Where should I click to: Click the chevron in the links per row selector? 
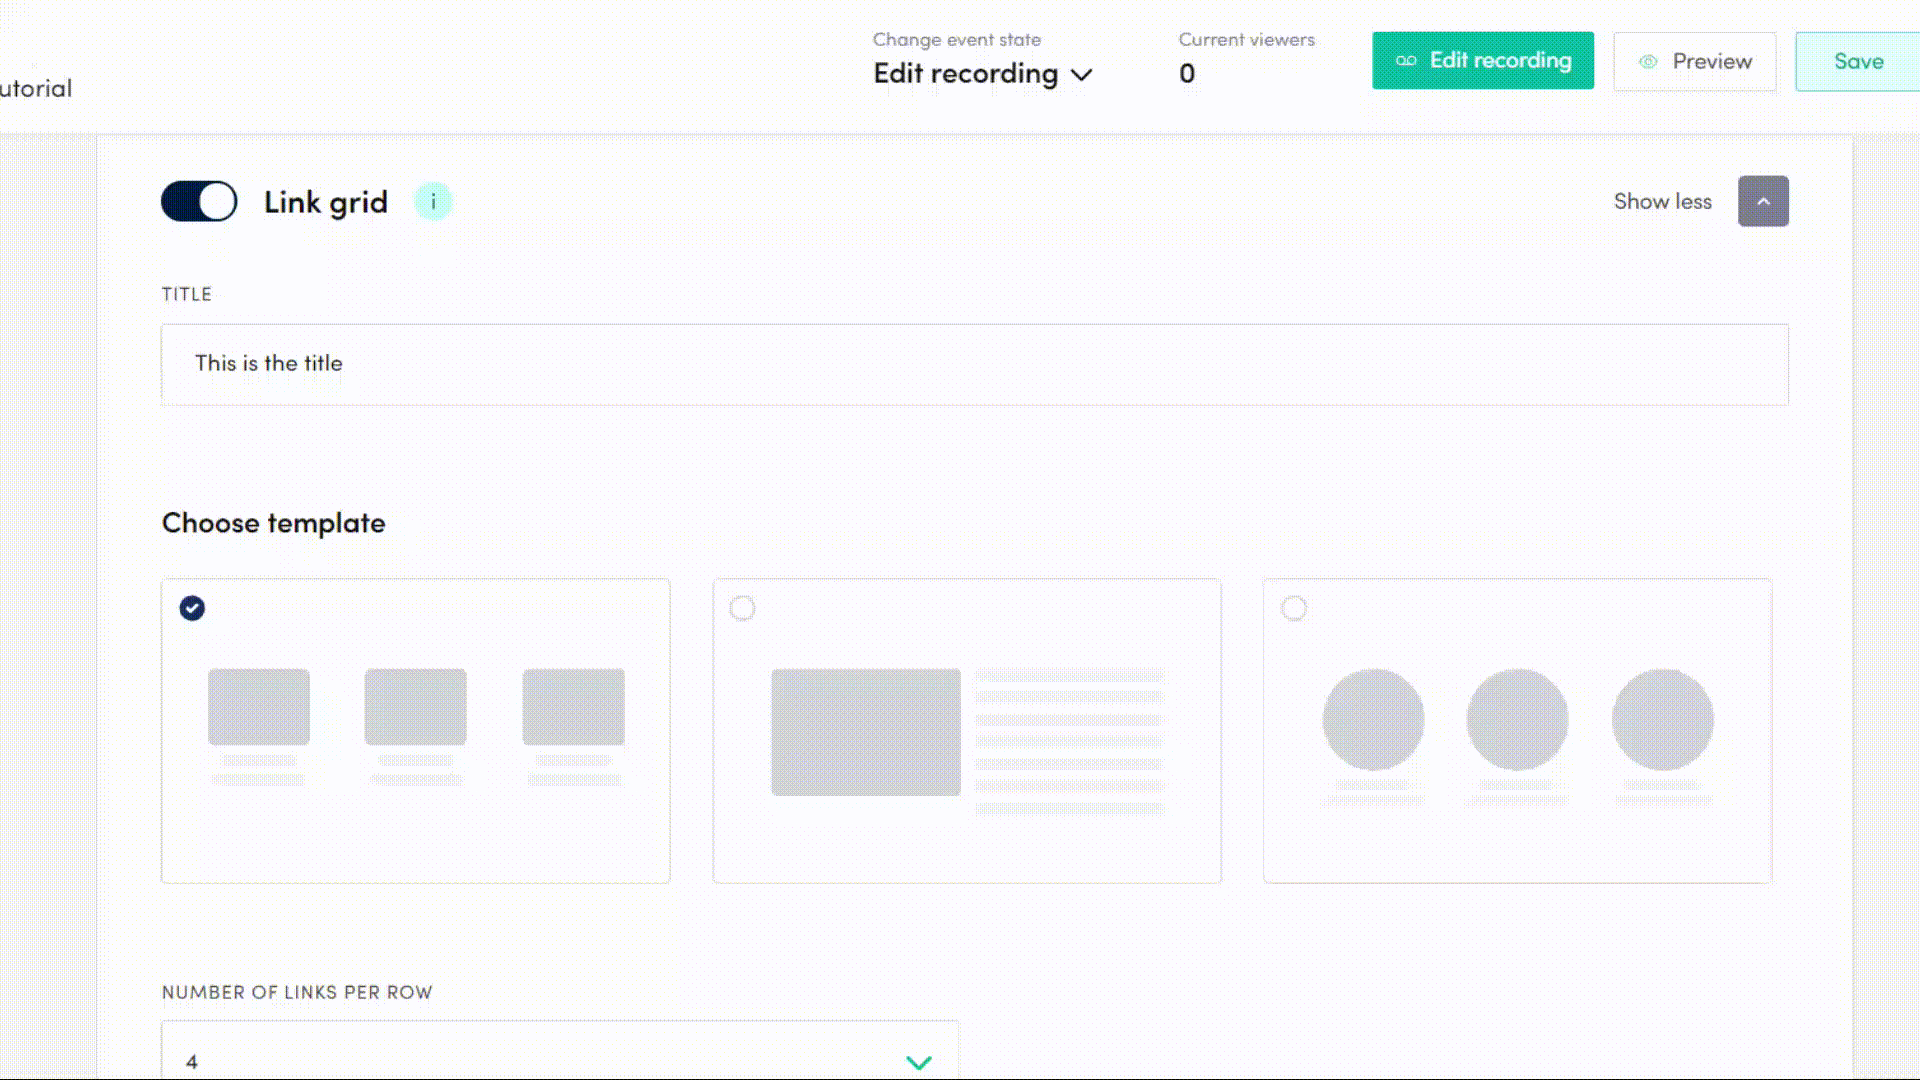918,1062
